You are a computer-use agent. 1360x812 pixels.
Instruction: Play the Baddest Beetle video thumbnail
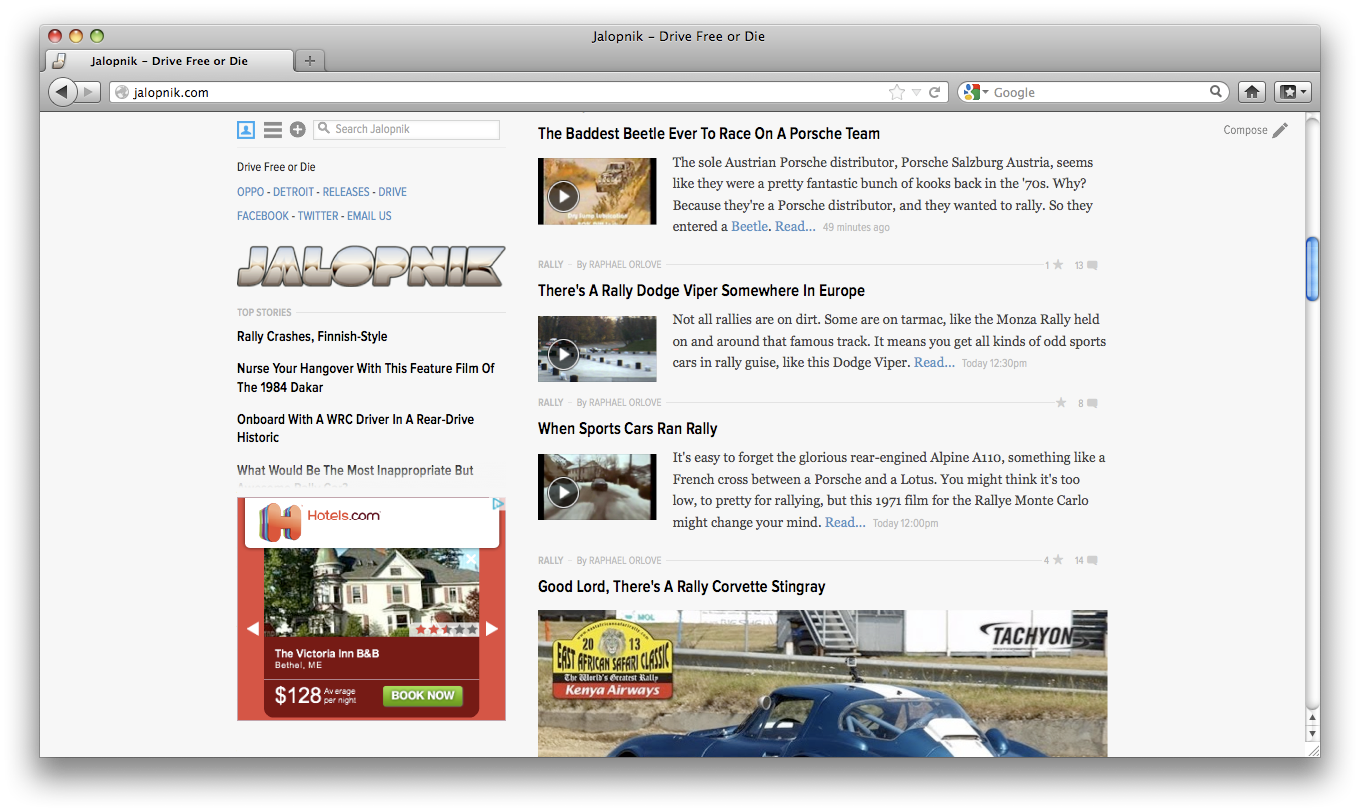point(597,191)
